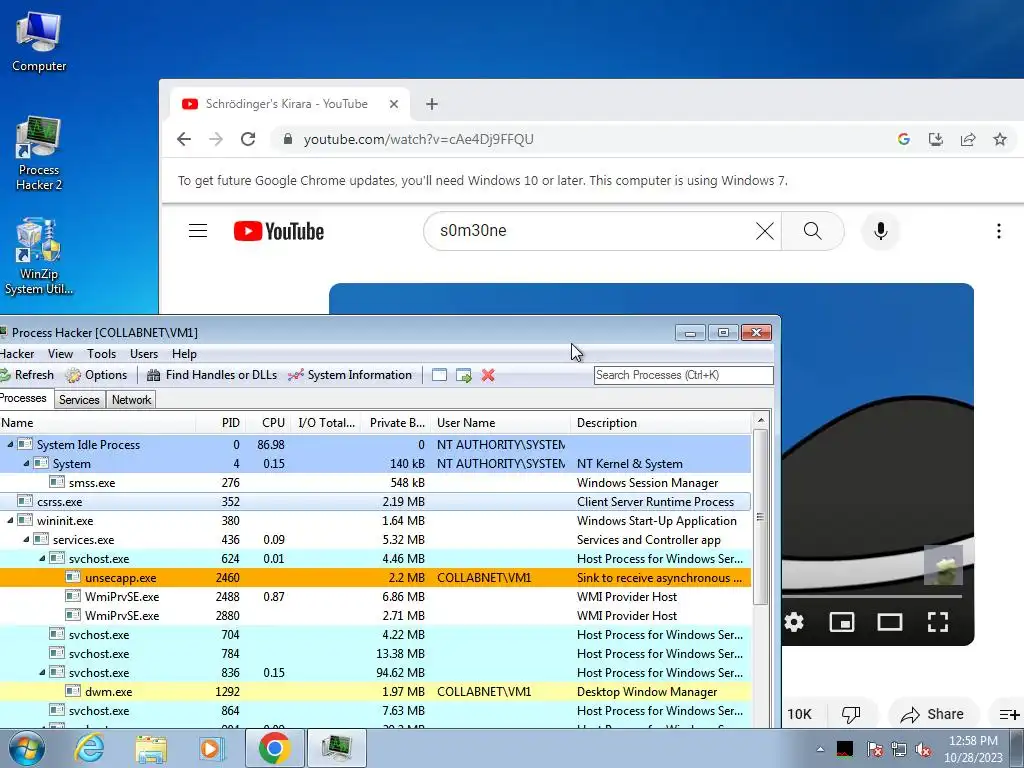Collapse the svchost.exe PID 624 node
This screenshot has width=1024, height=768.
point(42,558)
